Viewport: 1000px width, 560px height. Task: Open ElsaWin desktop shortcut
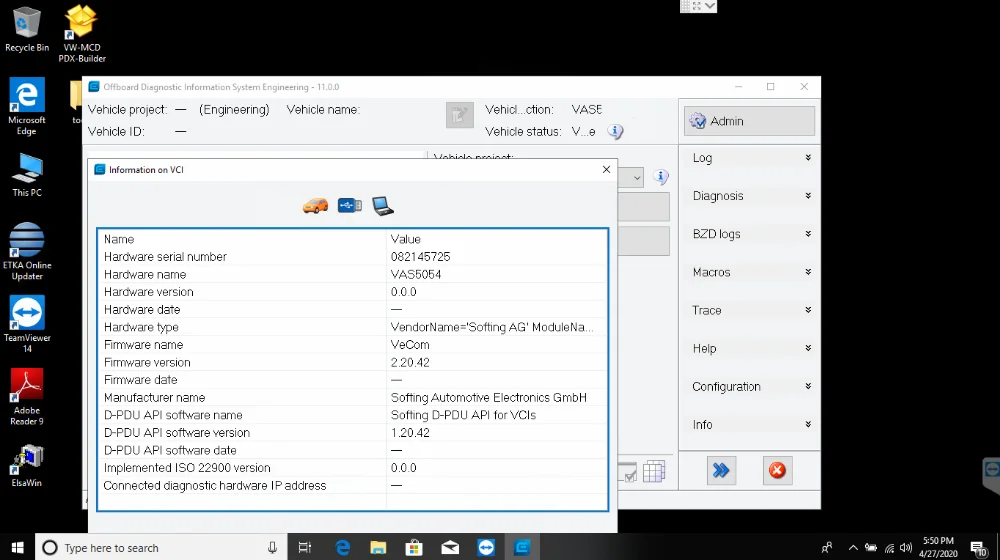27,466
